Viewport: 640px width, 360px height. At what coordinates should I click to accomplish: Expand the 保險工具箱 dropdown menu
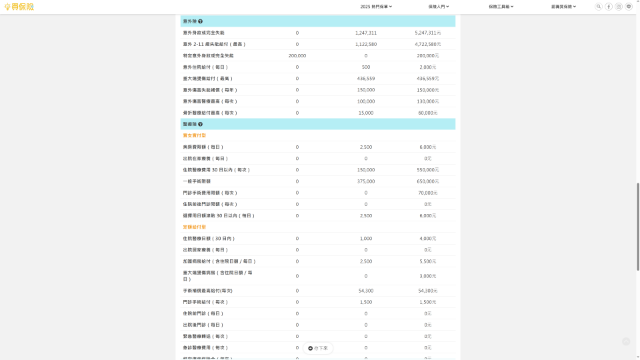(x=501, y=7)
